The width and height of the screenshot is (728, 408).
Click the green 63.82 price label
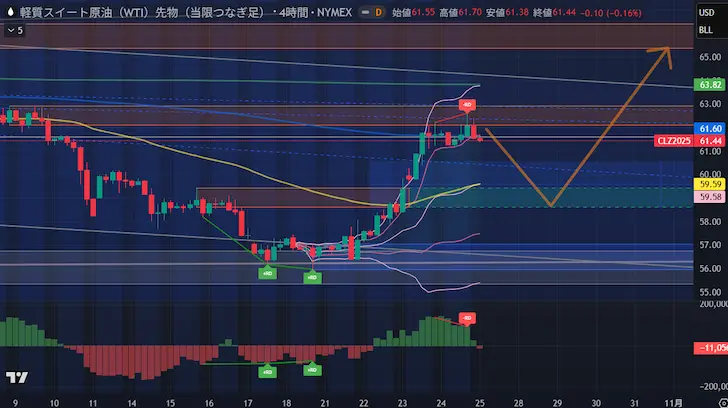pos(711,86)
